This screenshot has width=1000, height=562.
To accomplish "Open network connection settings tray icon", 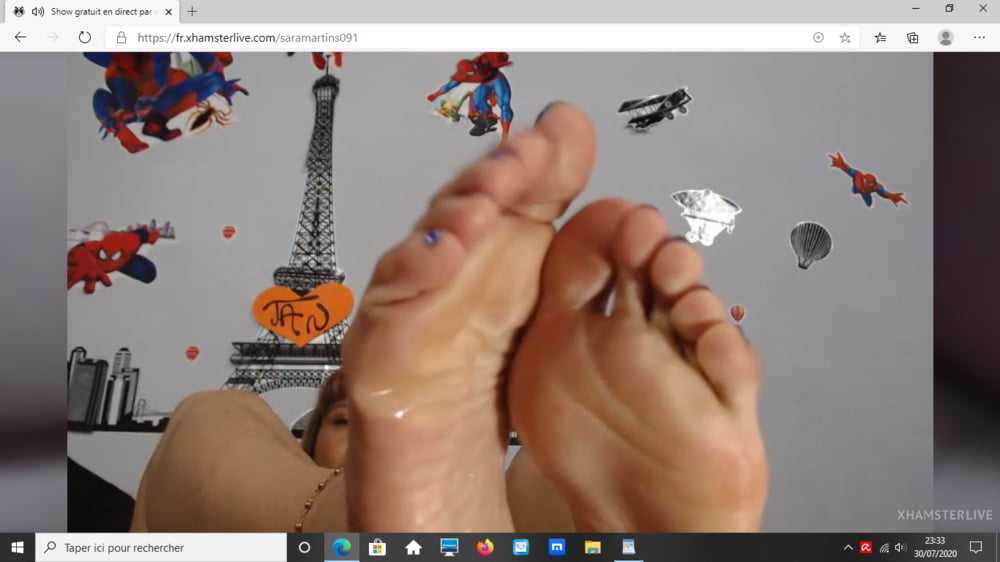I will pos(884,547).
